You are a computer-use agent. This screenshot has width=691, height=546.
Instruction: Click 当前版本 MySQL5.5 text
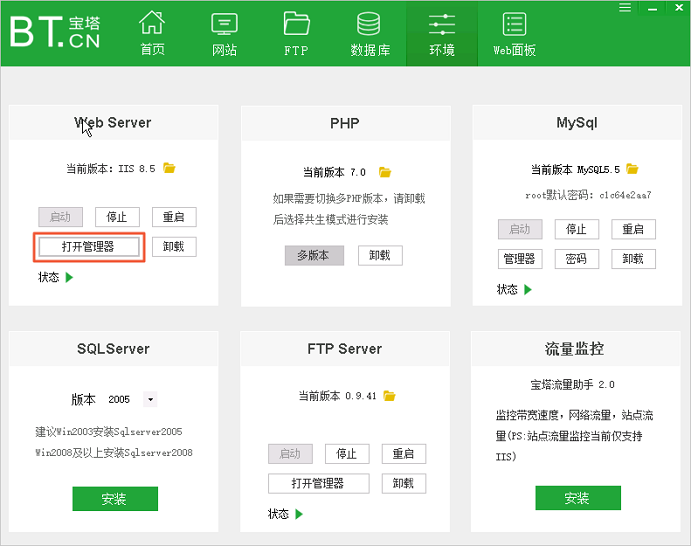point(575,169)
